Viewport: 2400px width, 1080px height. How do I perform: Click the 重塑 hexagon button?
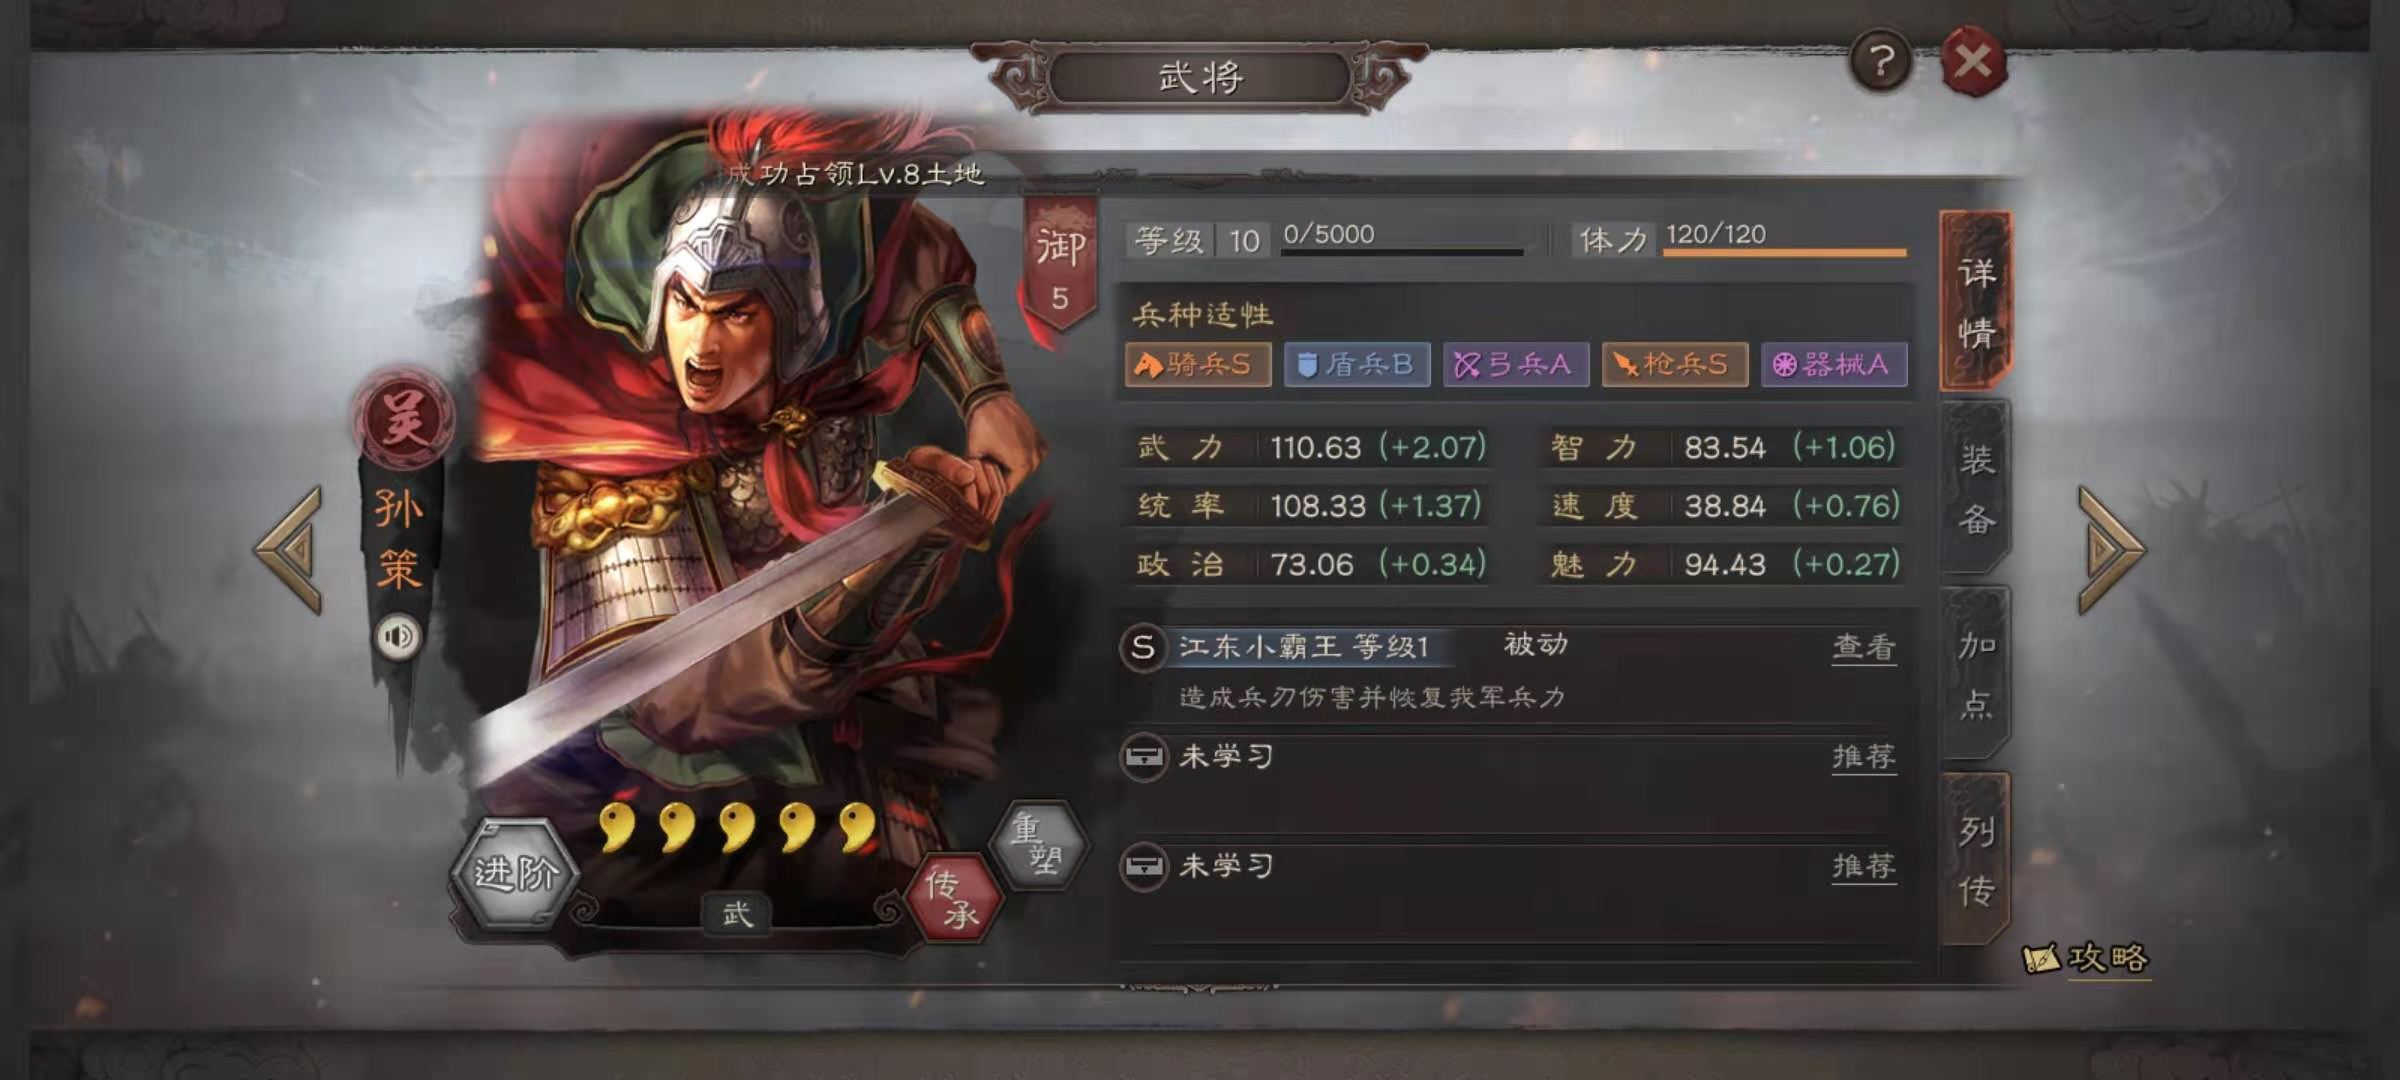click(1037, 845)
